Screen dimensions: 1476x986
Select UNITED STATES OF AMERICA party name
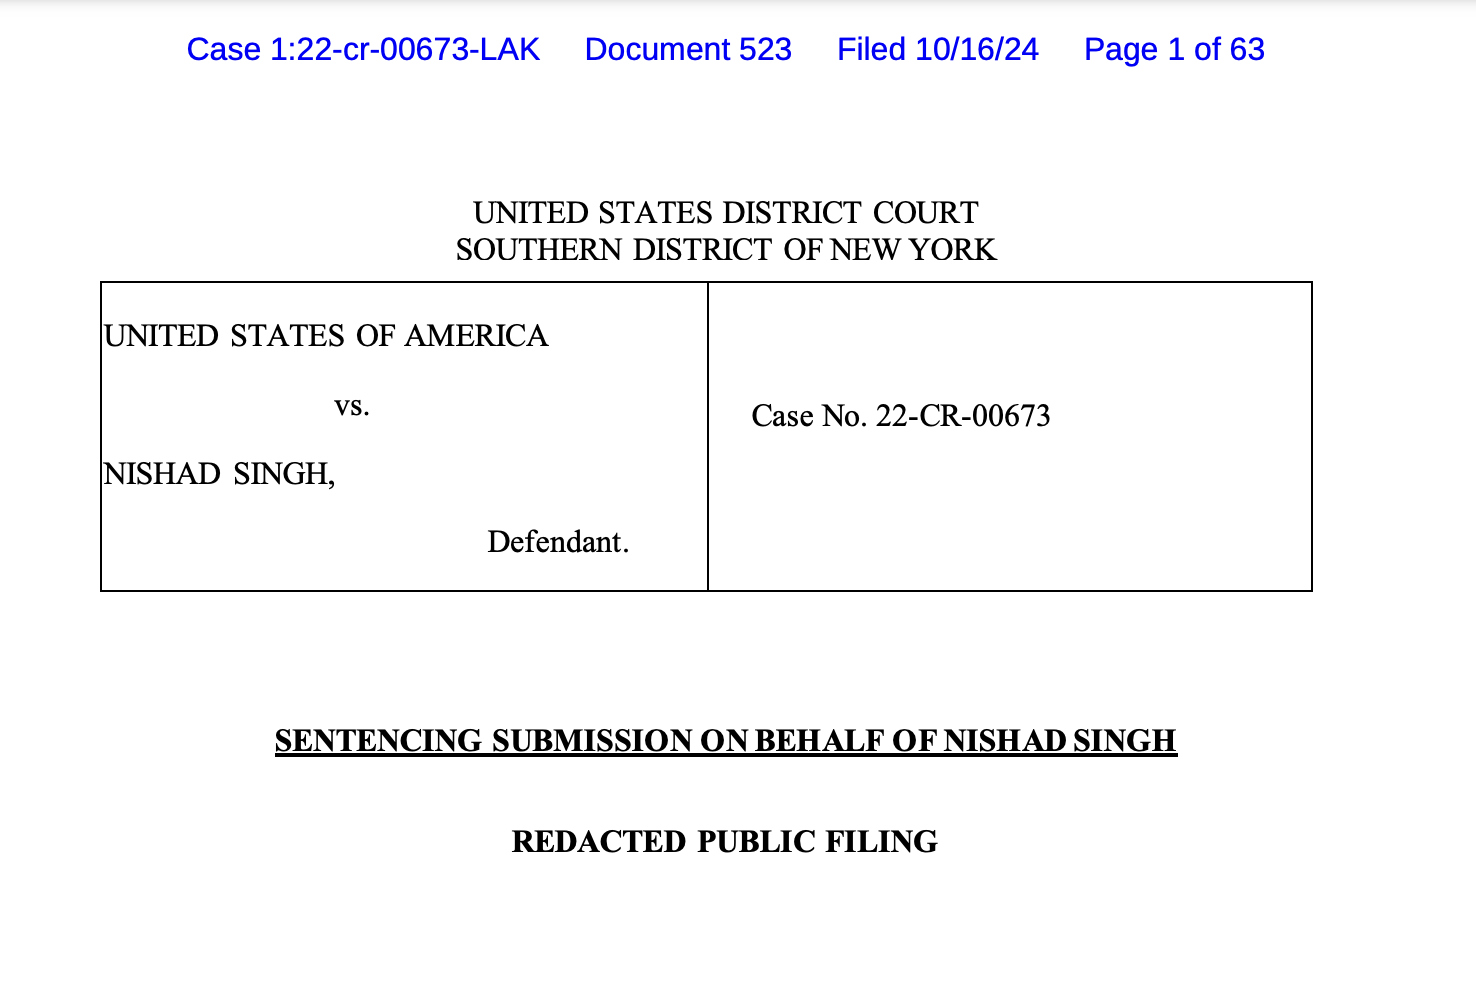click(x=326, y=336)
